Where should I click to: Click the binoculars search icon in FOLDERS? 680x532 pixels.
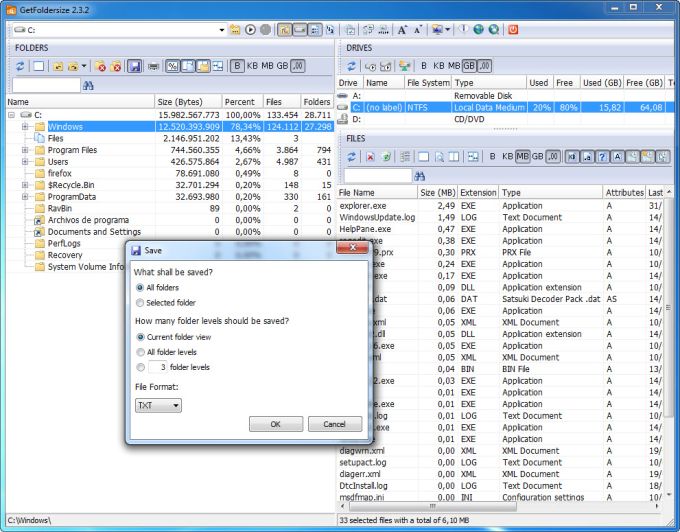coord(88,85)
